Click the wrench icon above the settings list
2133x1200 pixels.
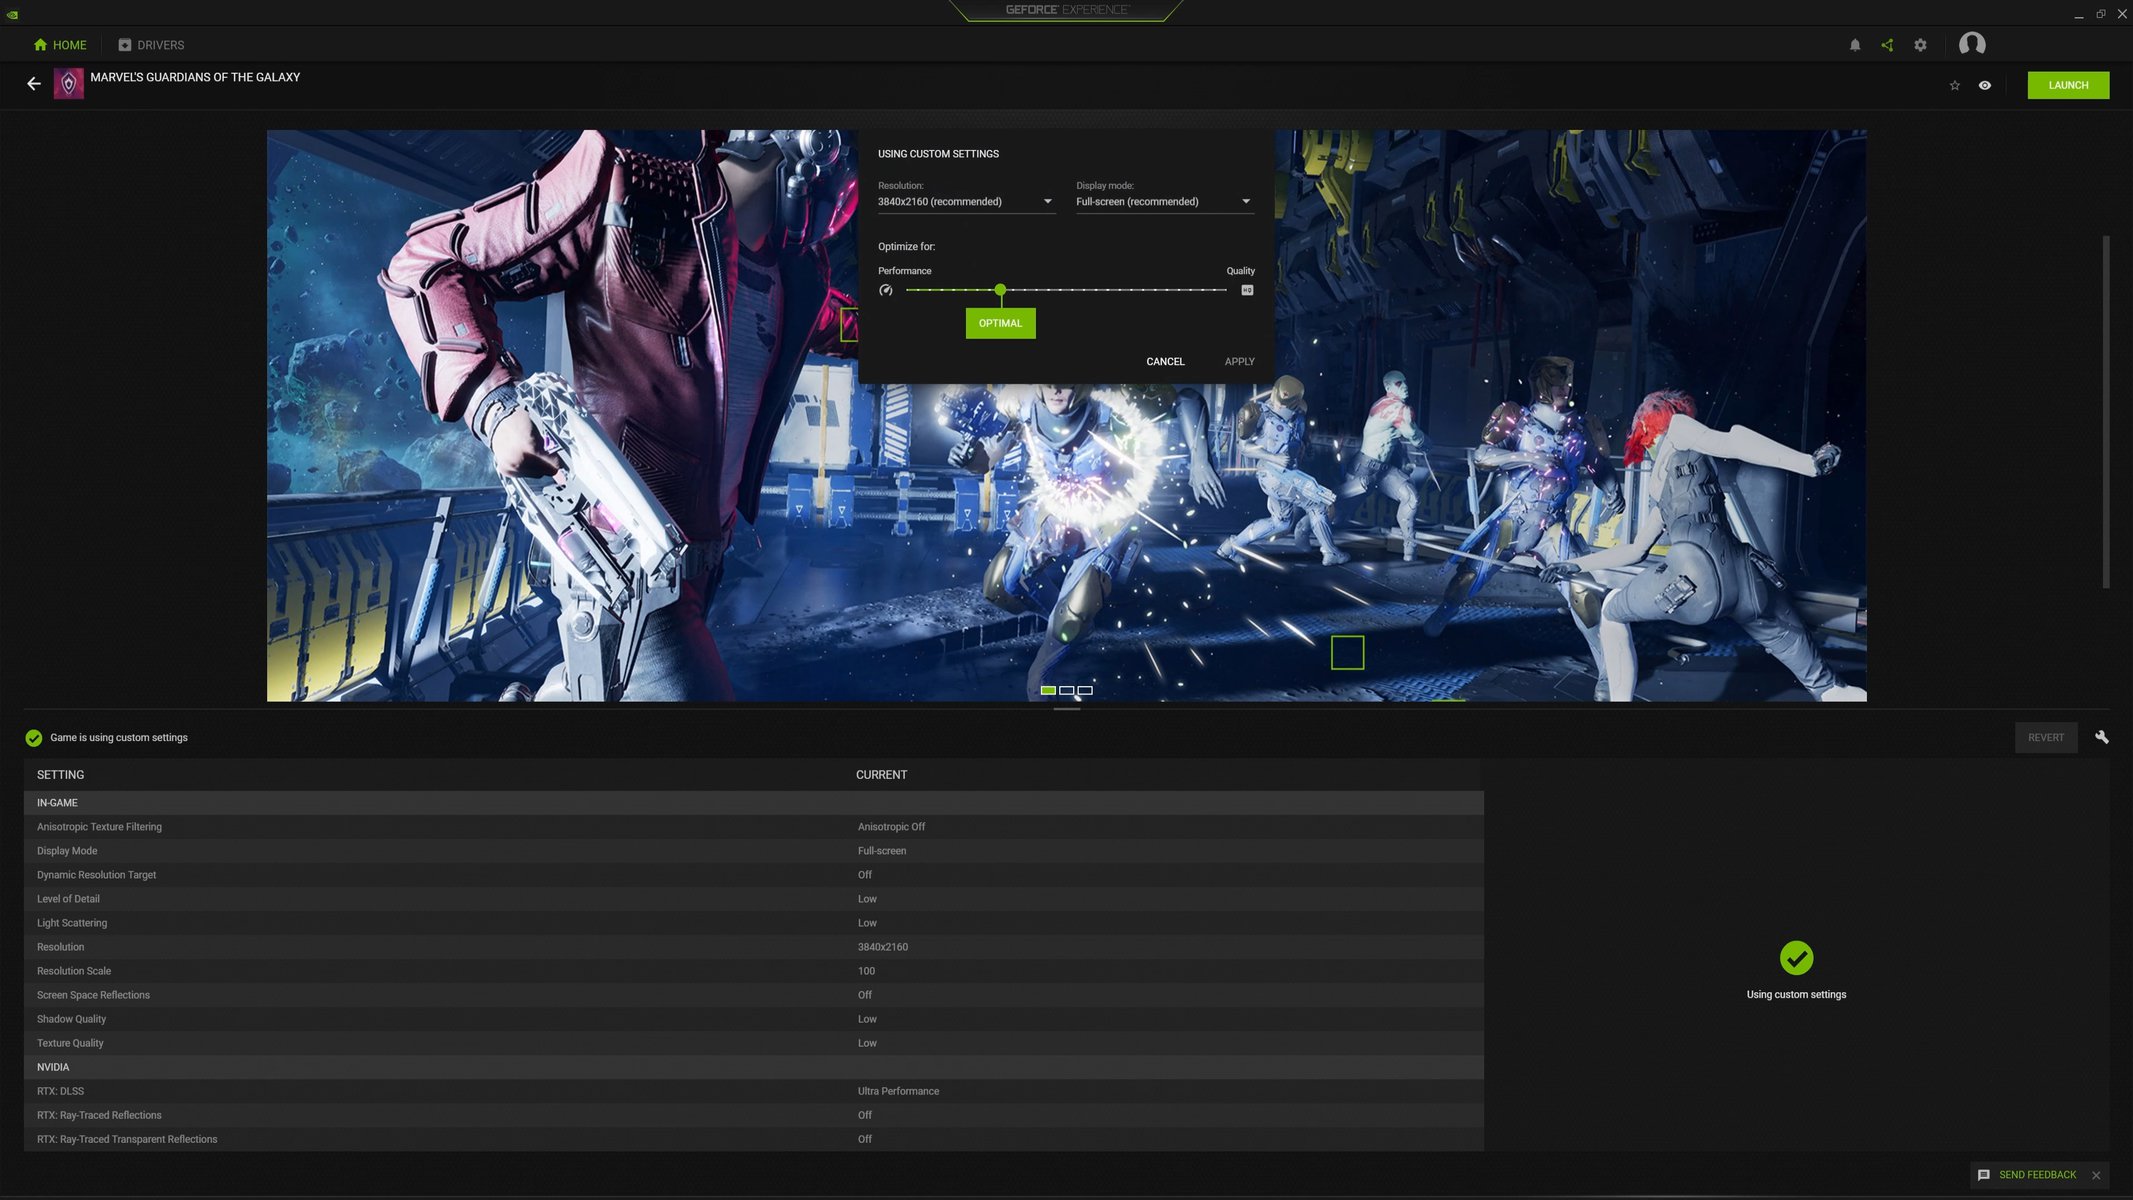click(2102, 736)
